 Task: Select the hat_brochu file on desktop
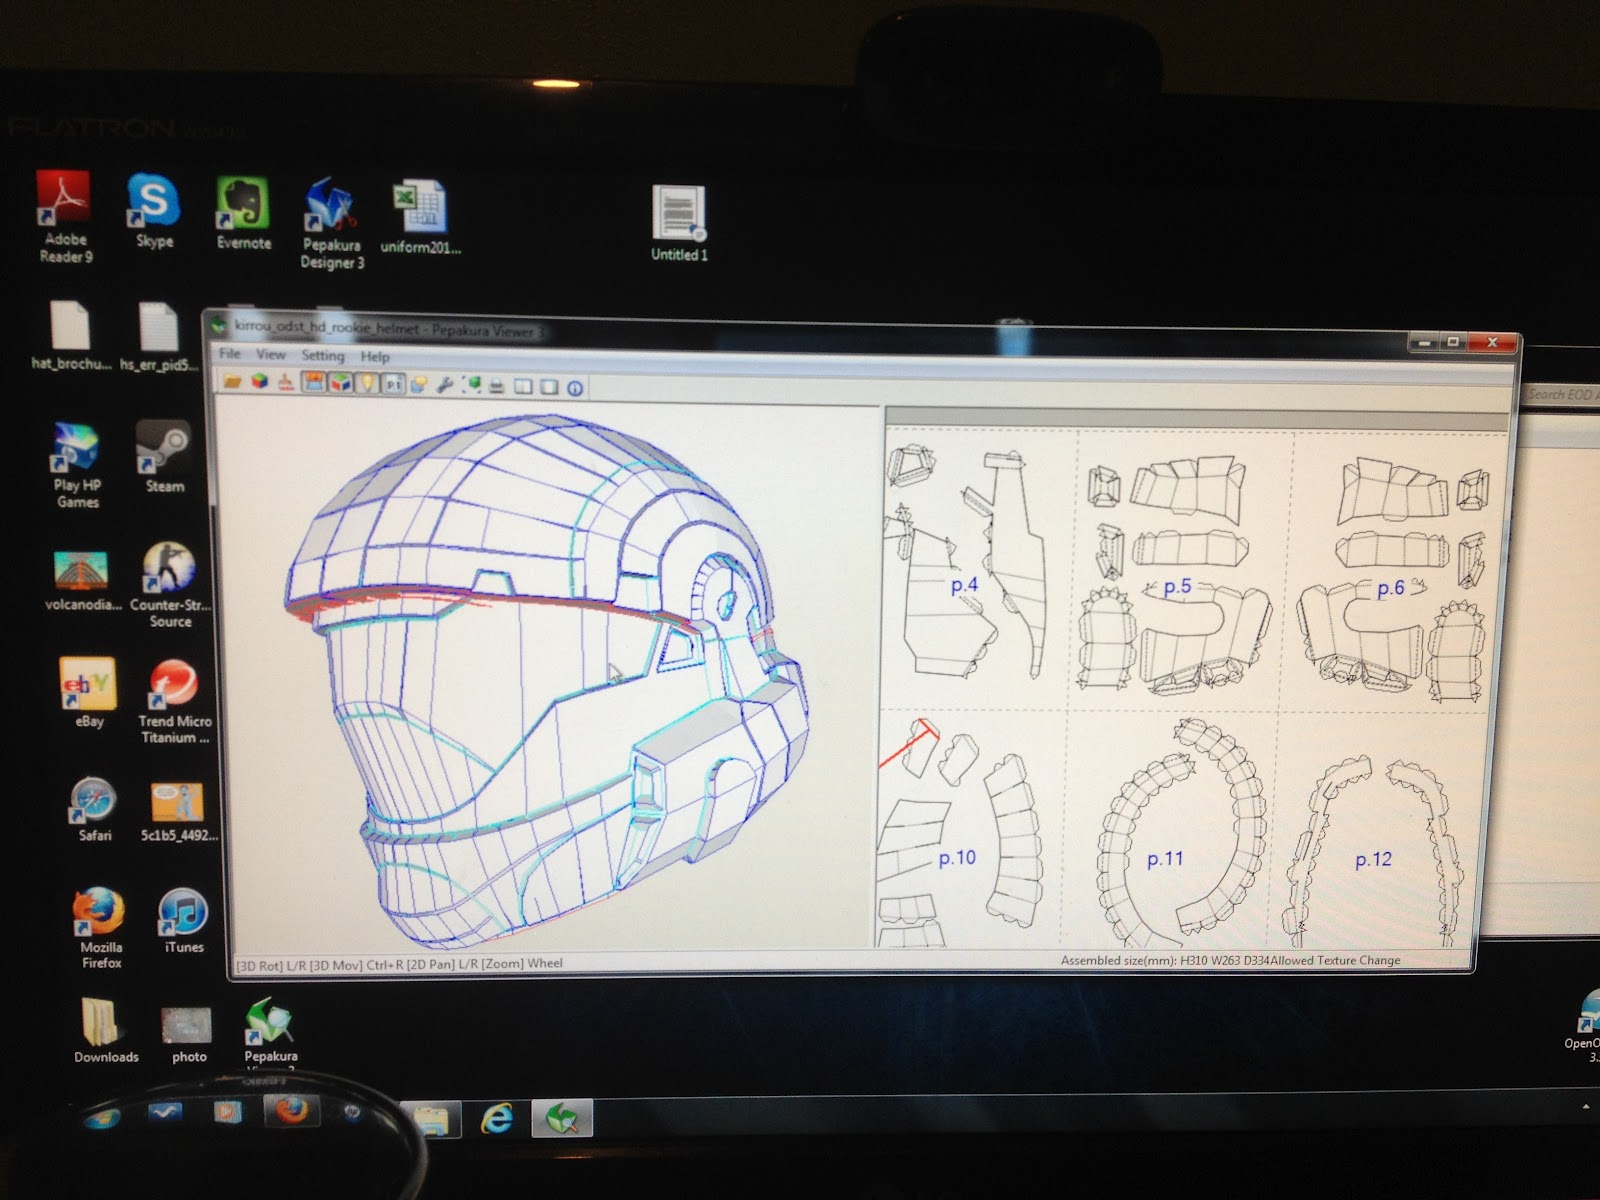coord(70,336)
